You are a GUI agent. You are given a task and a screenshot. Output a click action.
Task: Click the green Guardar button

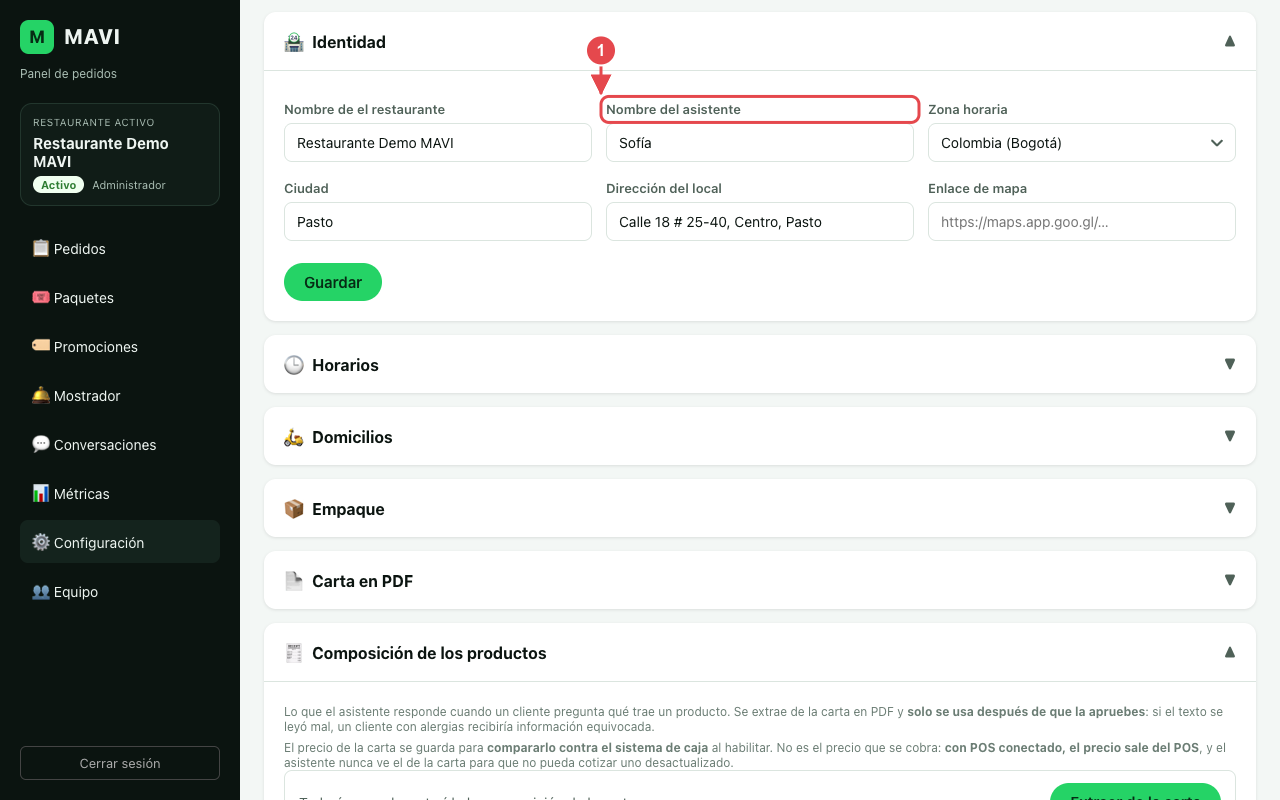click(x=333, y=282)
